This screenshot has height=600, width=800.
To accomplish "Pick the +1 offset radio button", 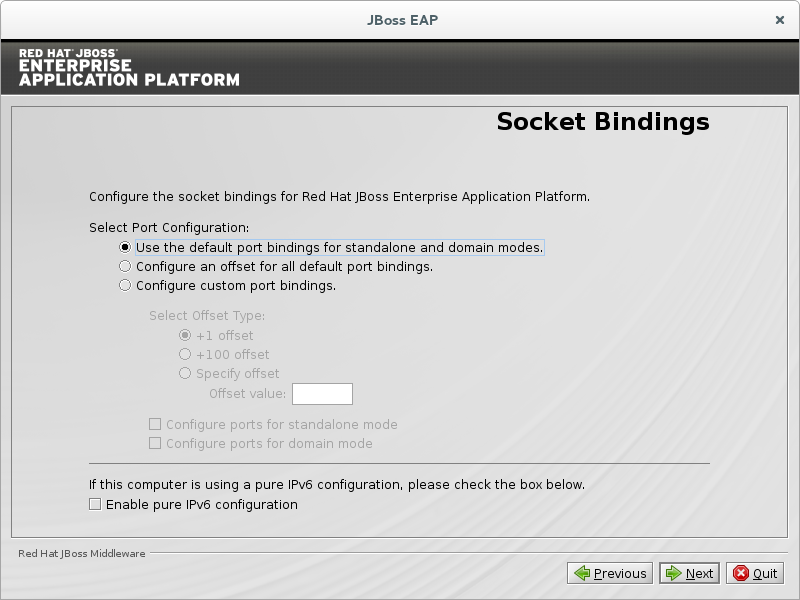I will click(x=185, y=335).
